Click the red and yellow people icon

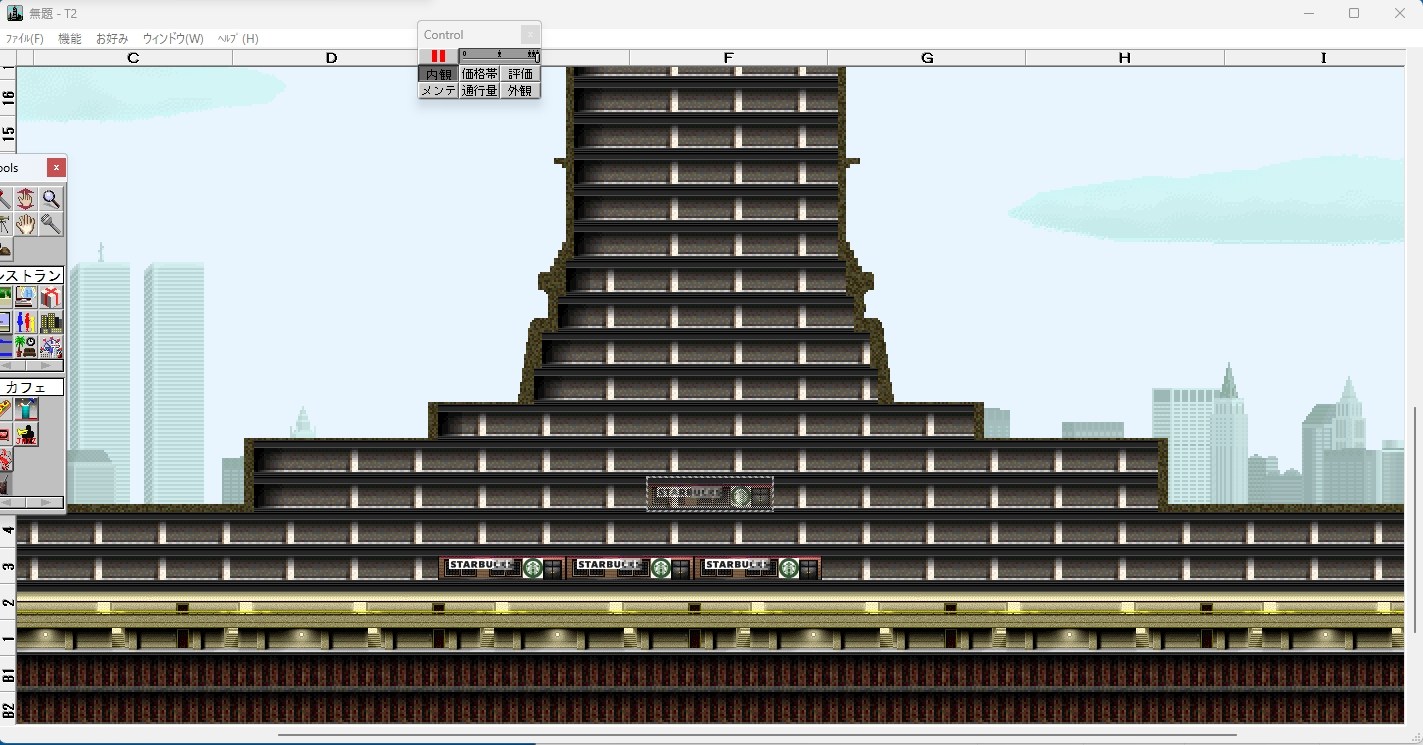point(26,322)
